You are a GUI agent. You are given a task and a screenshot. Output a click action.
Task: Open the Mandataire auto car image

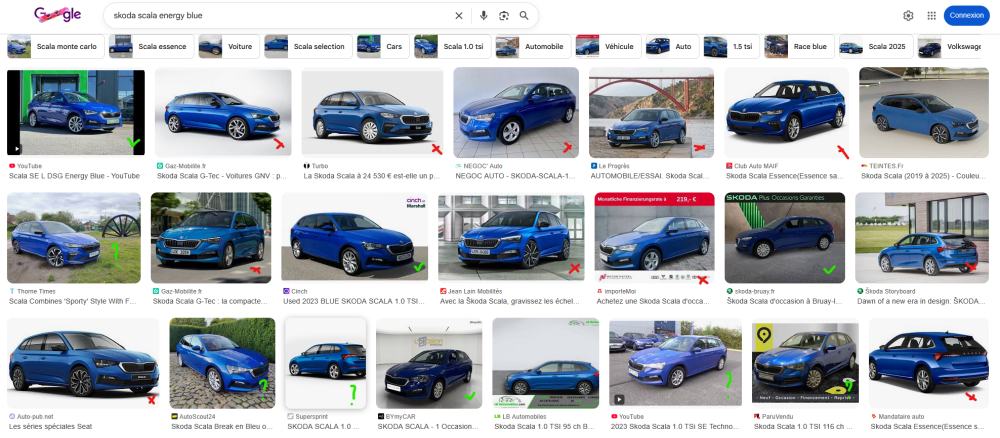[929, 363]
